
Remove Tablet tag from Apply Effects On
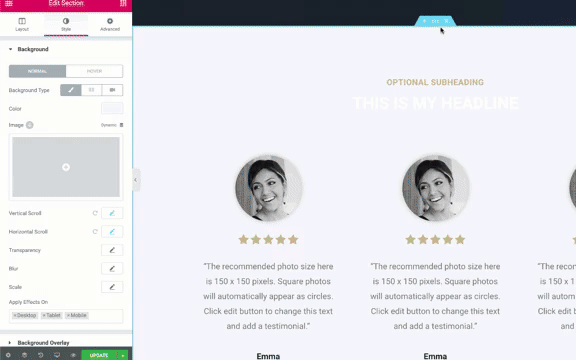pyautogui.click(x=44, y=316)
